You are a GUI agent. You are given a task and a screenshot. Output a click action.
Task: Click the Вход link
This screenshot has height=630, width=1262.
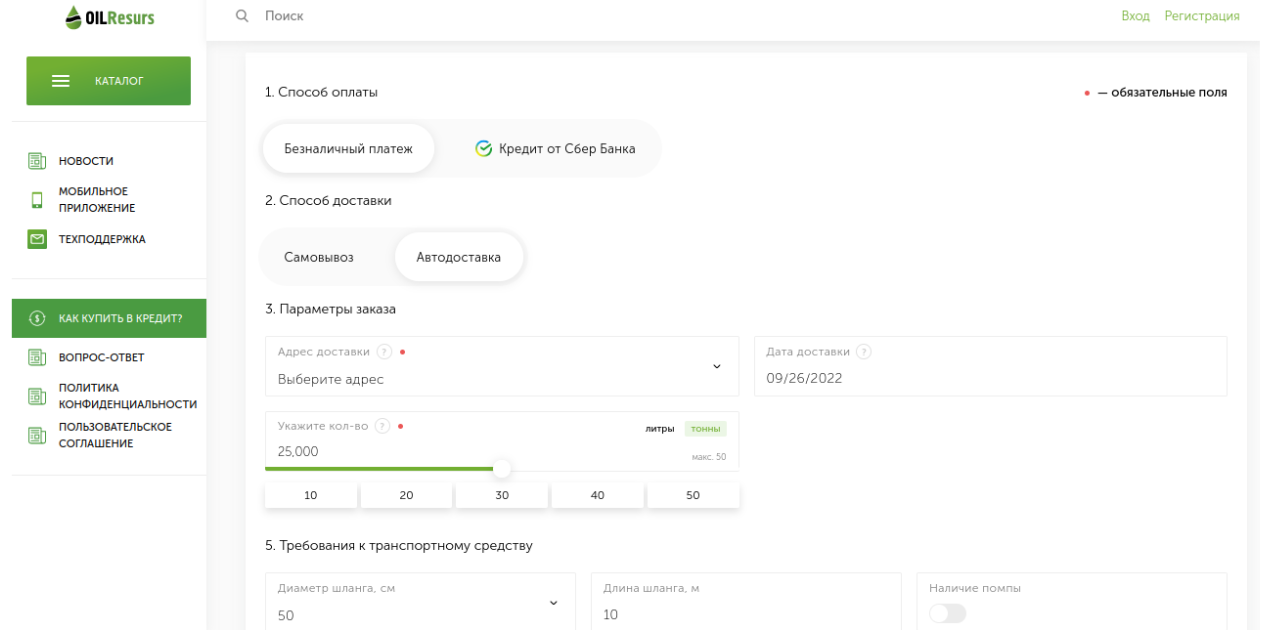[x=1135, y=16]
